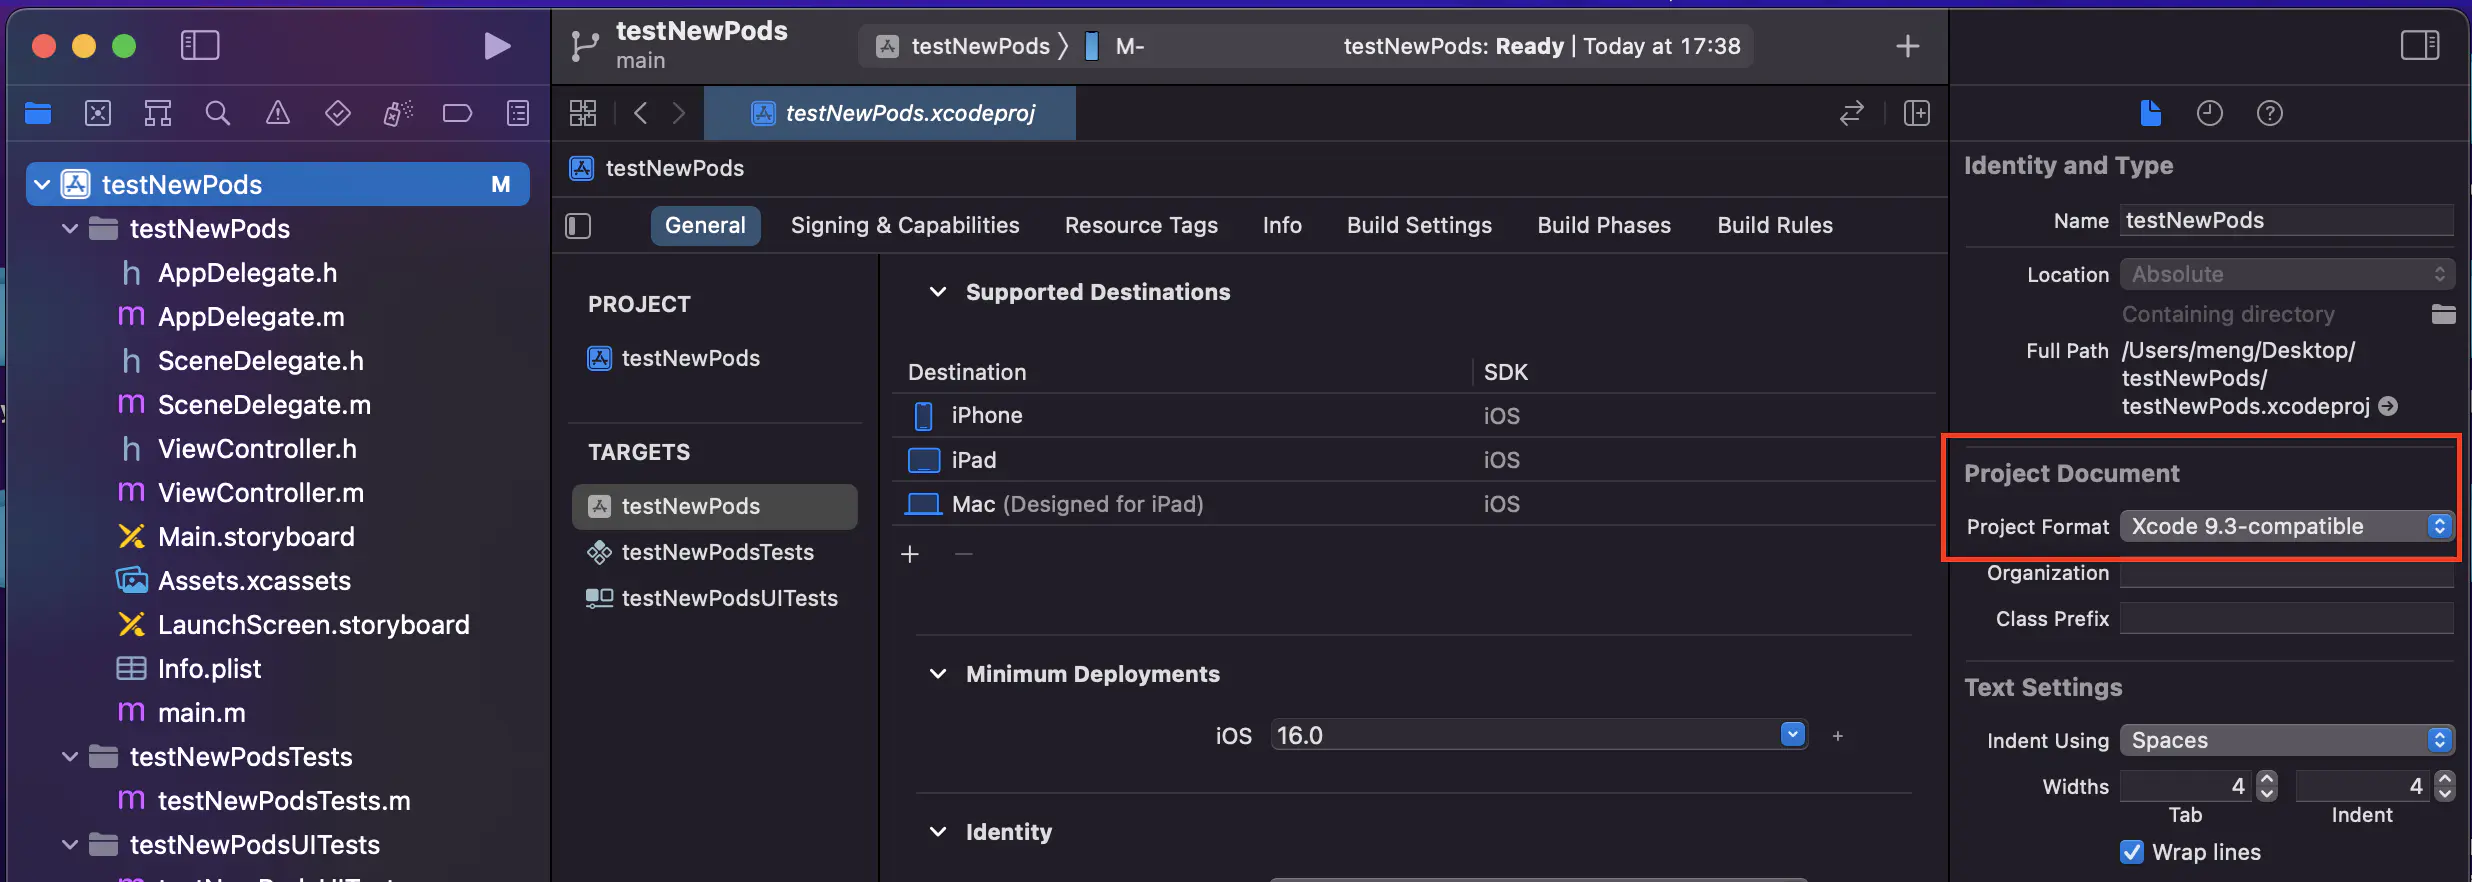Toggle the navigator sidebar button
This screenshot has width=2472, height=882.
coord(200,45)
